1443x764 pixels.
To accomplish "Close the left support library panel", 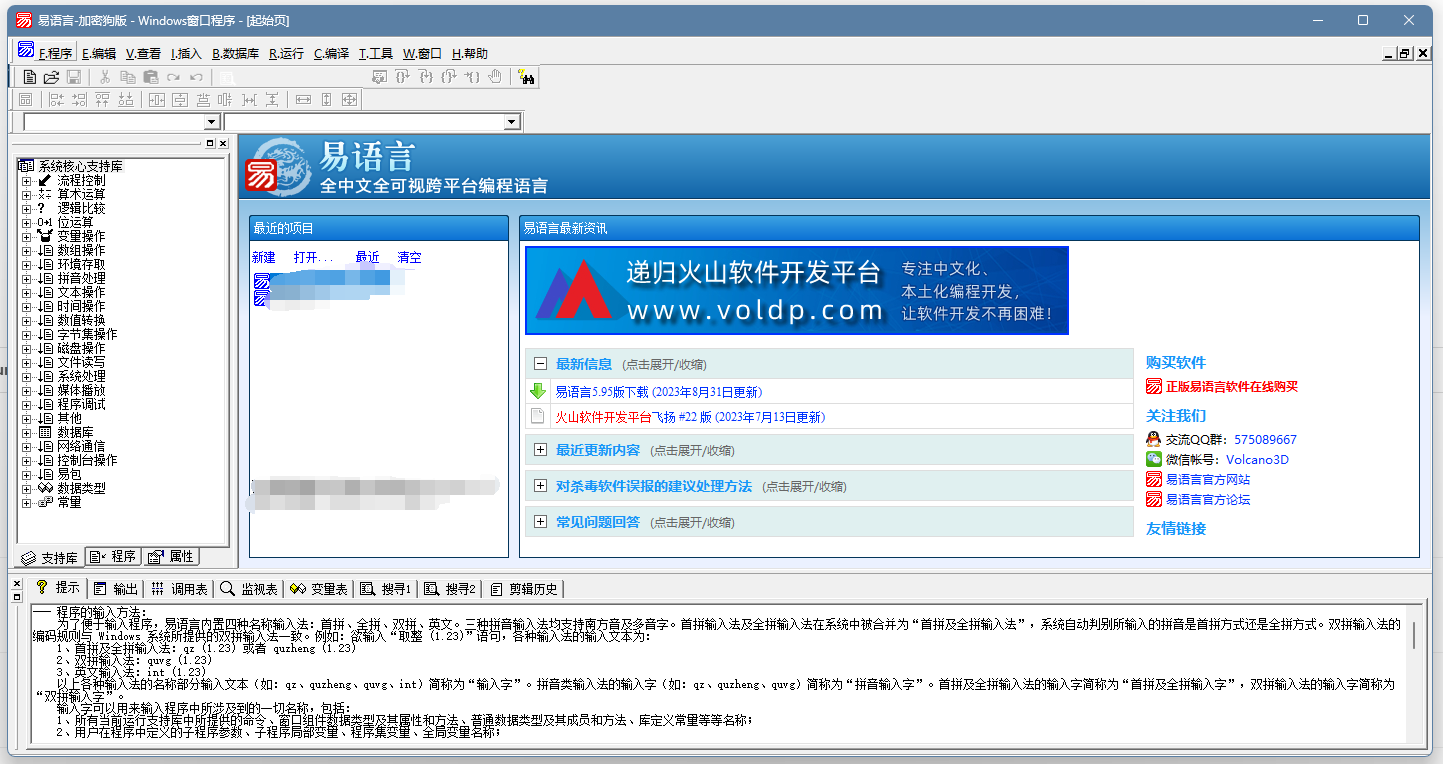I will point(223,144).
